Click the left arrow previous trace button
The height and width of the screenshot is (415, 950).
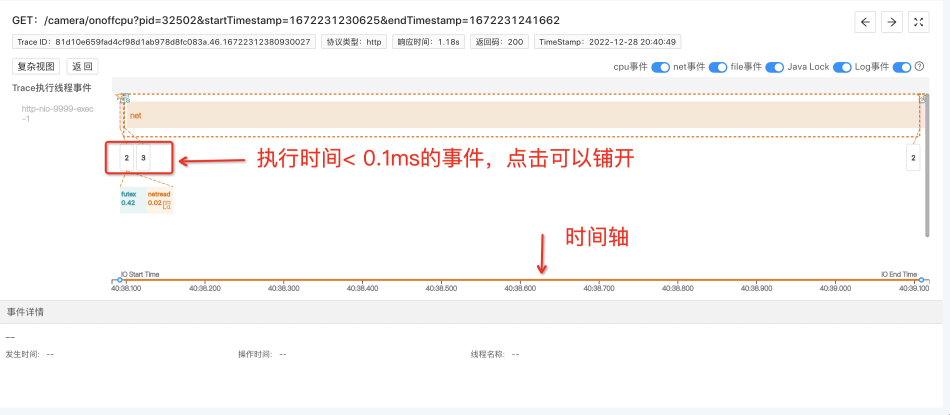[866, 22]
